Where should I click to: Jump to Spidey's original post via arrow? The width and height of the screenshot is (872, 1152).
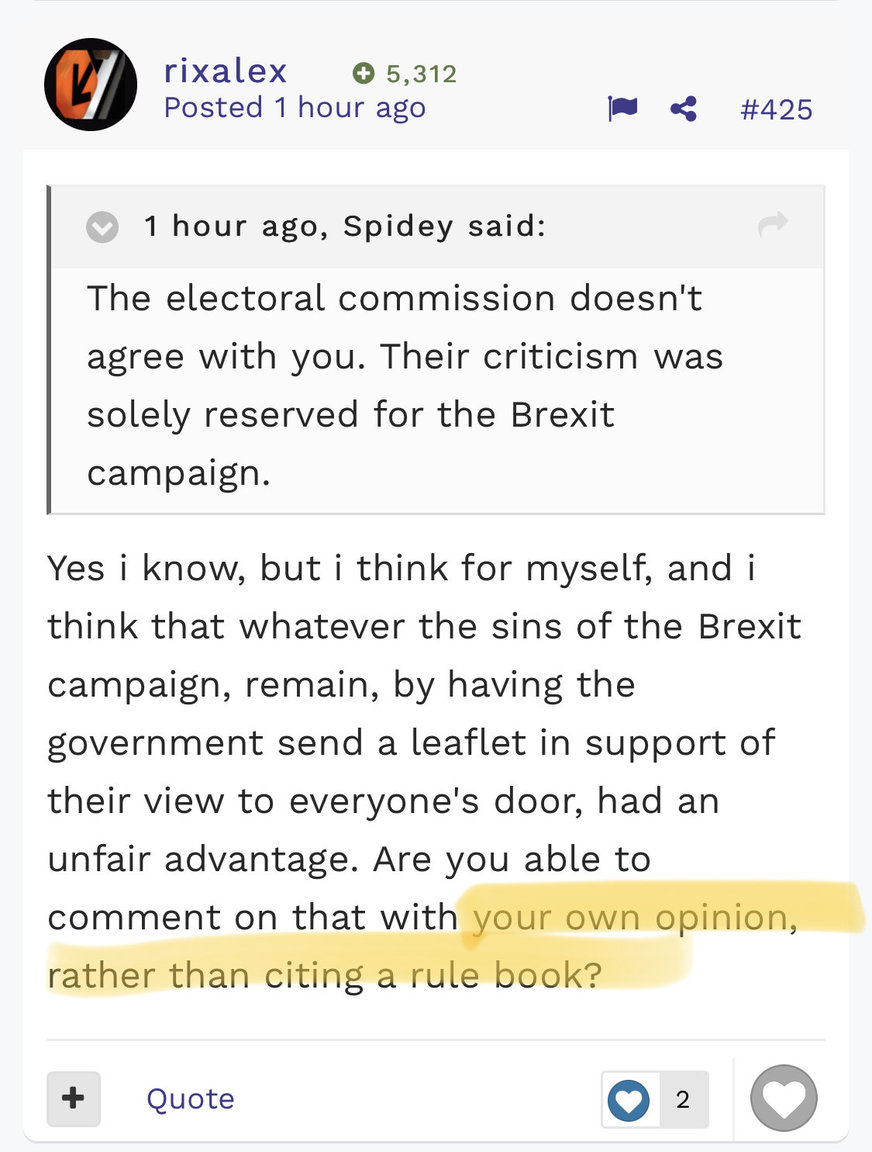(x=773, y=225)
